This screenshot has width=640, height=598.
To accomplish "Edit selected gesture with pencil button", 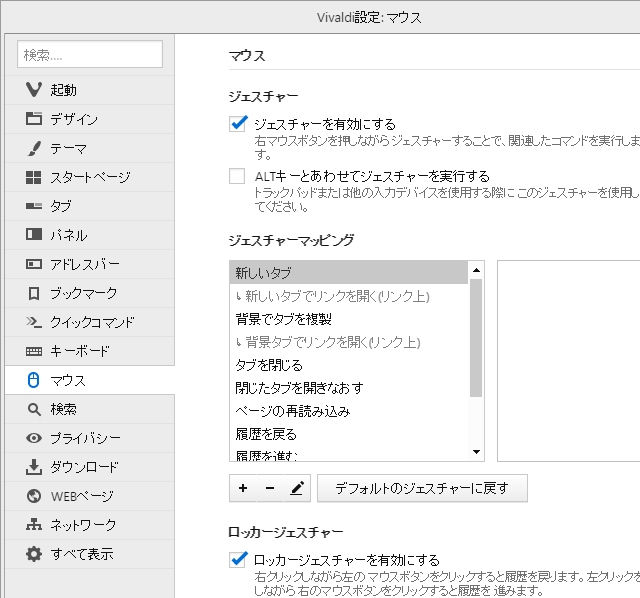I will (x=297, y=488).
